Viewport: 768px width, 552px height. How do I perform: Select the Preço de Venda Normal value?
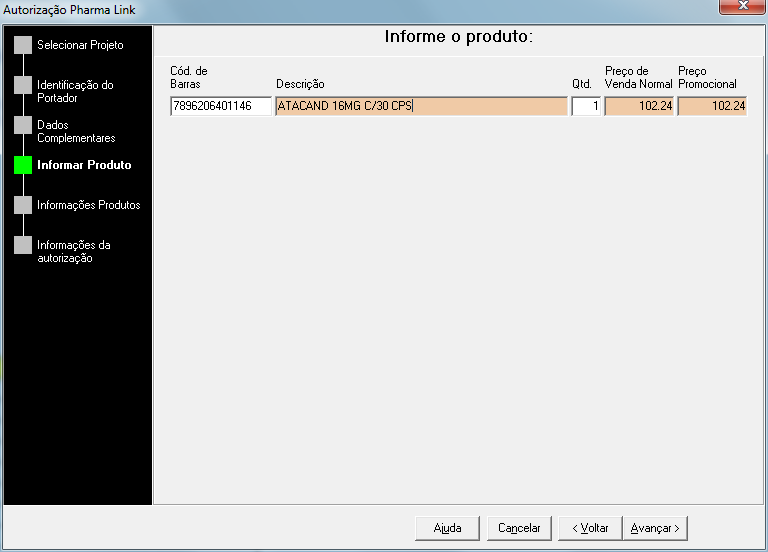639,106
